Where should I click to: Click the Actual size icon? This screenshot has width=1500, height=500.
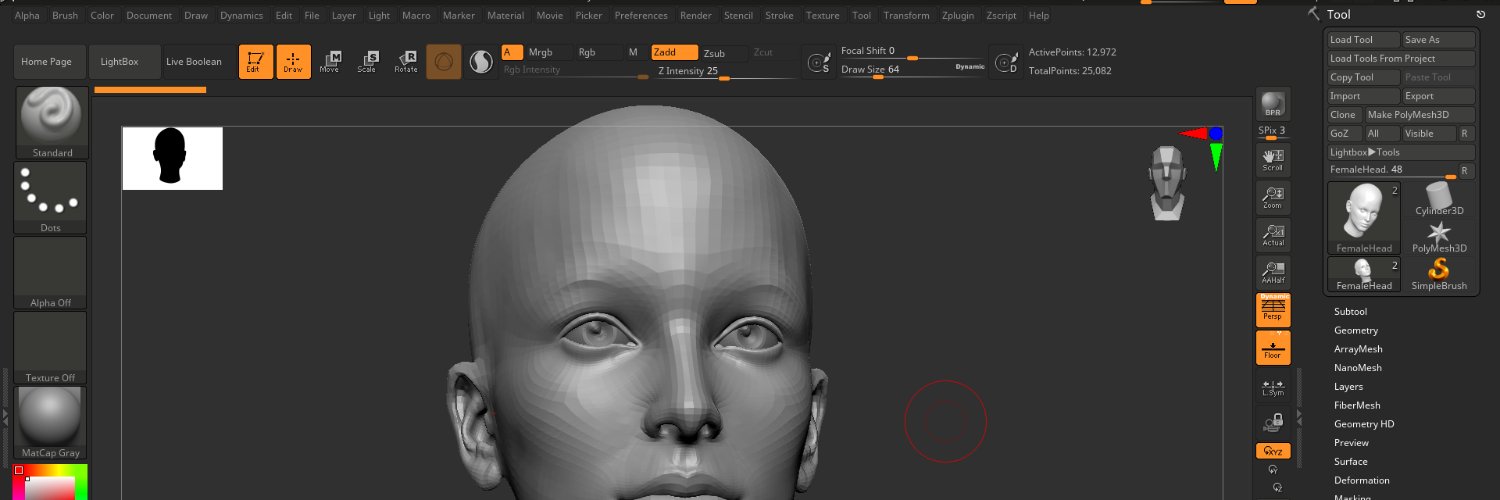point(1273,235)
